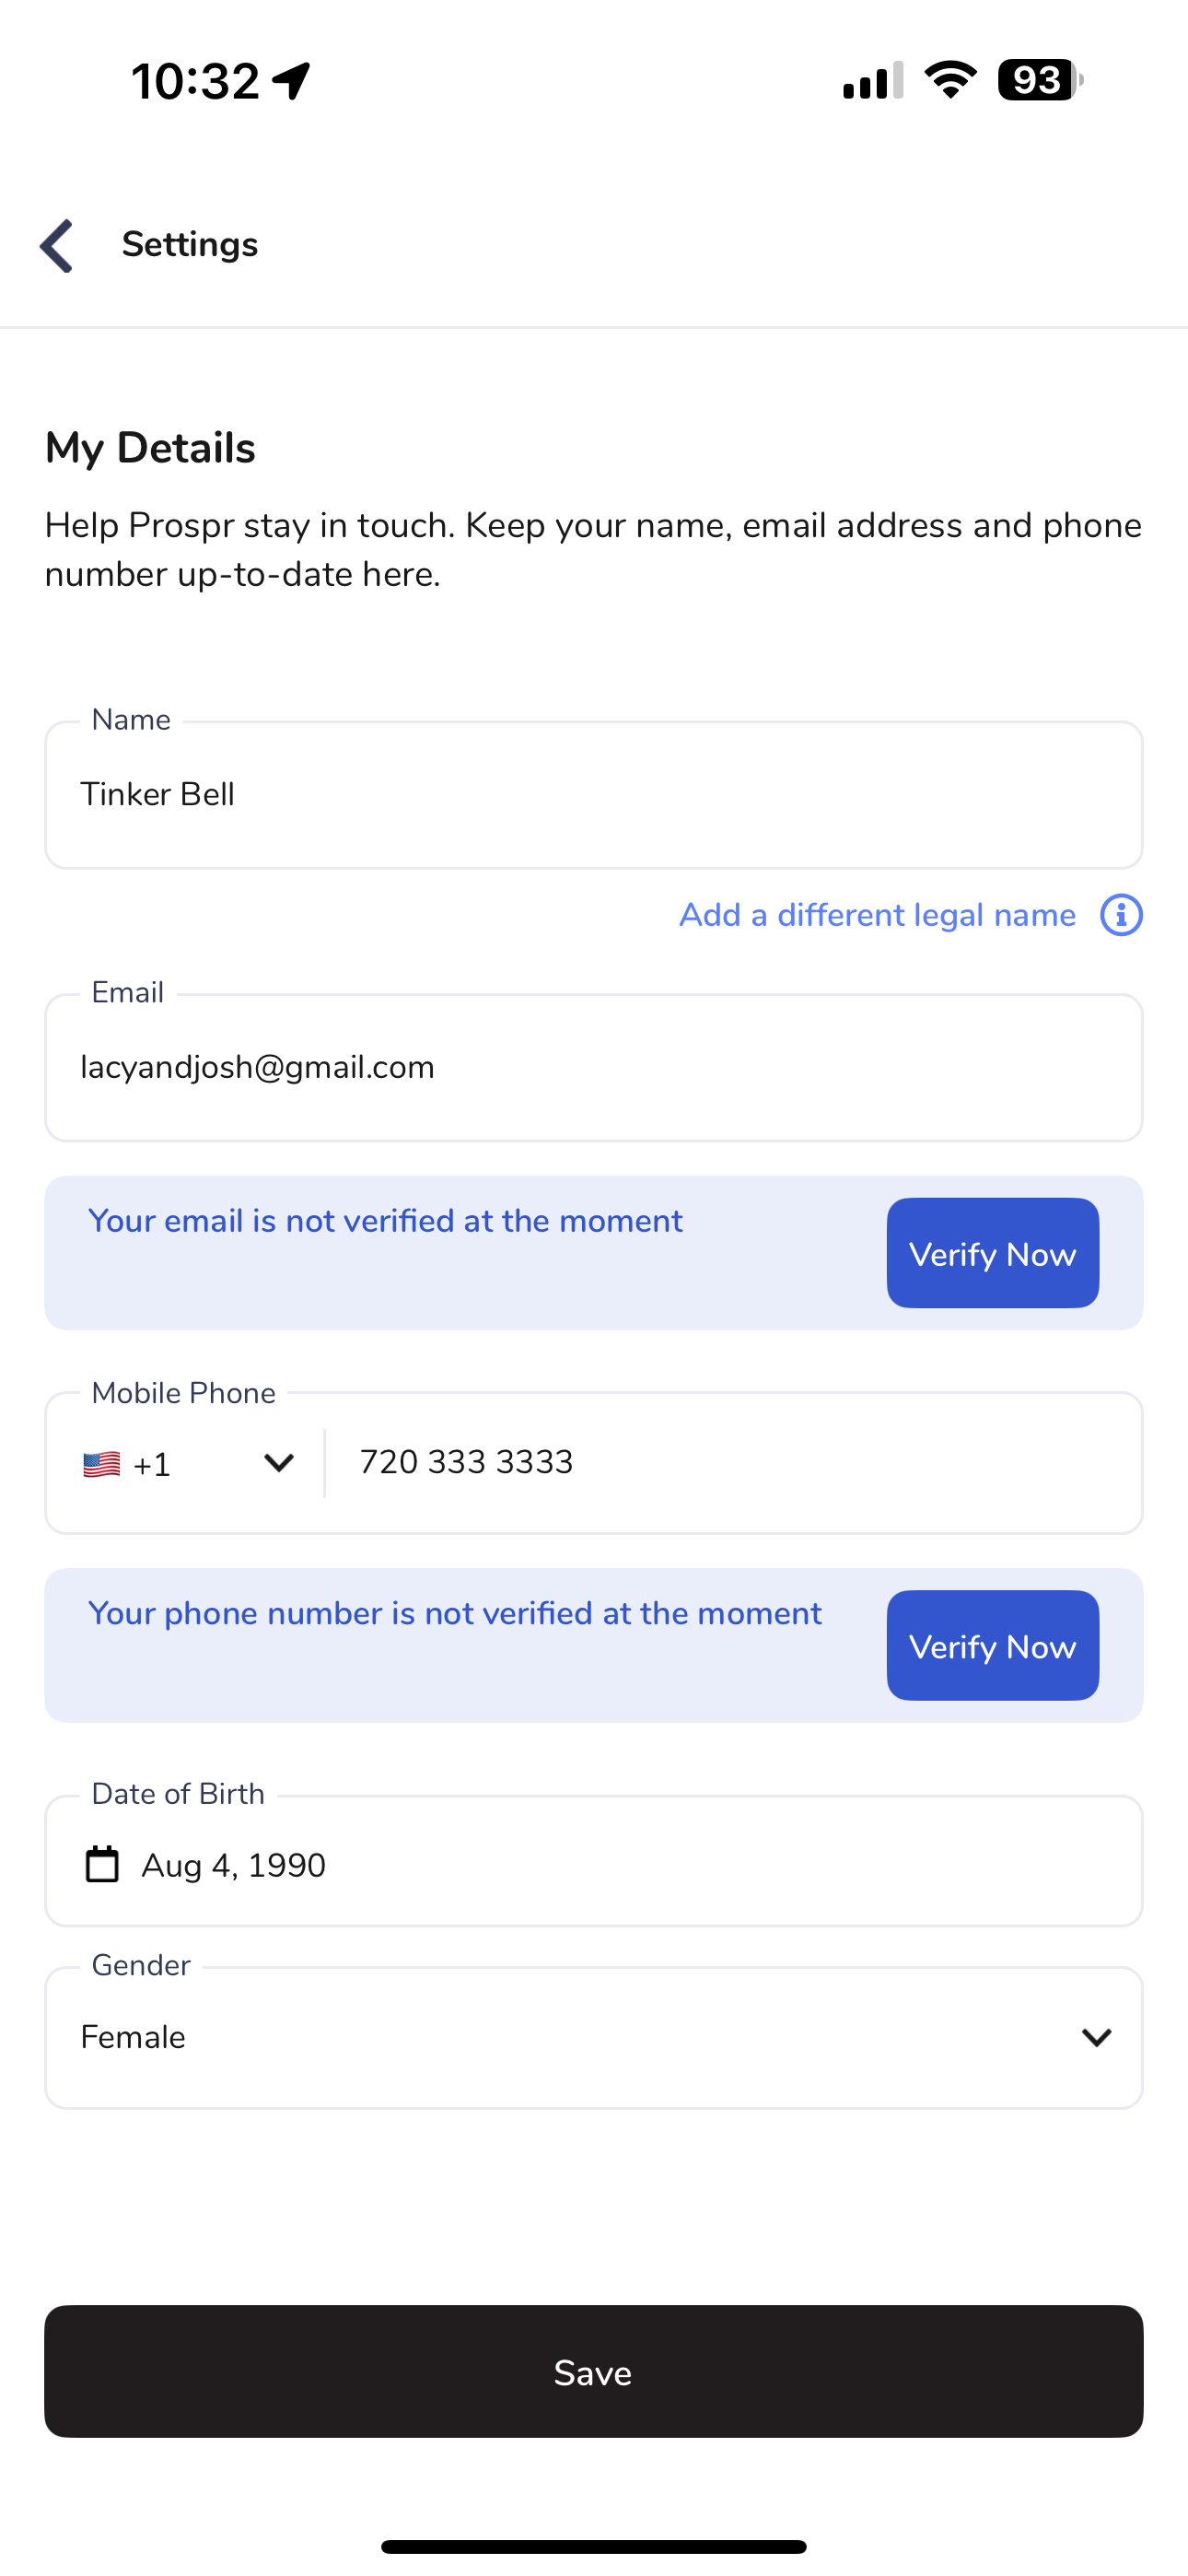Verify the phone number now
1188x2576 pixels.
992,1646
